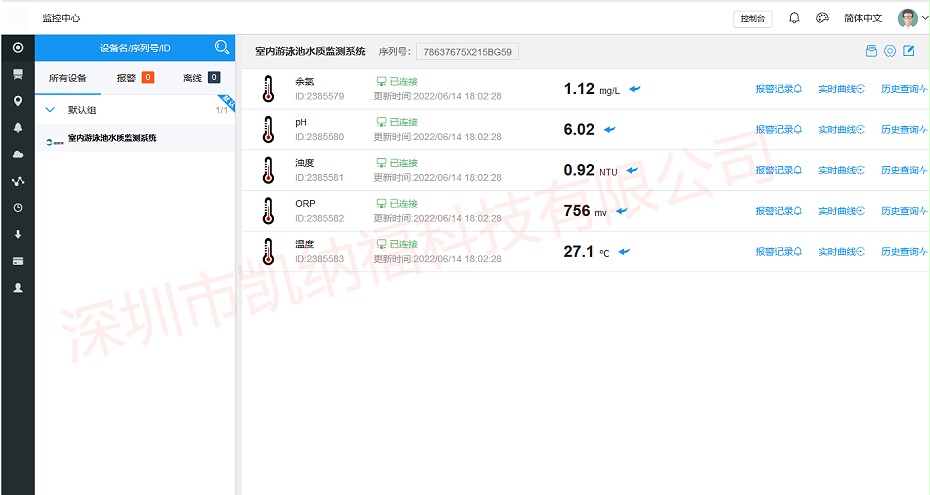Click the thermometer icon of ORP row

[268, 211]
